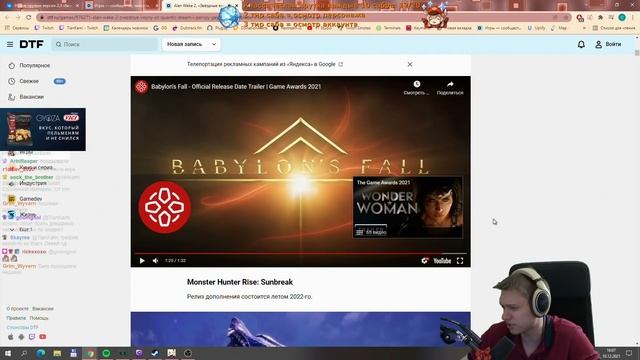Open Steam from taskbar

click(x=155, y=353)
